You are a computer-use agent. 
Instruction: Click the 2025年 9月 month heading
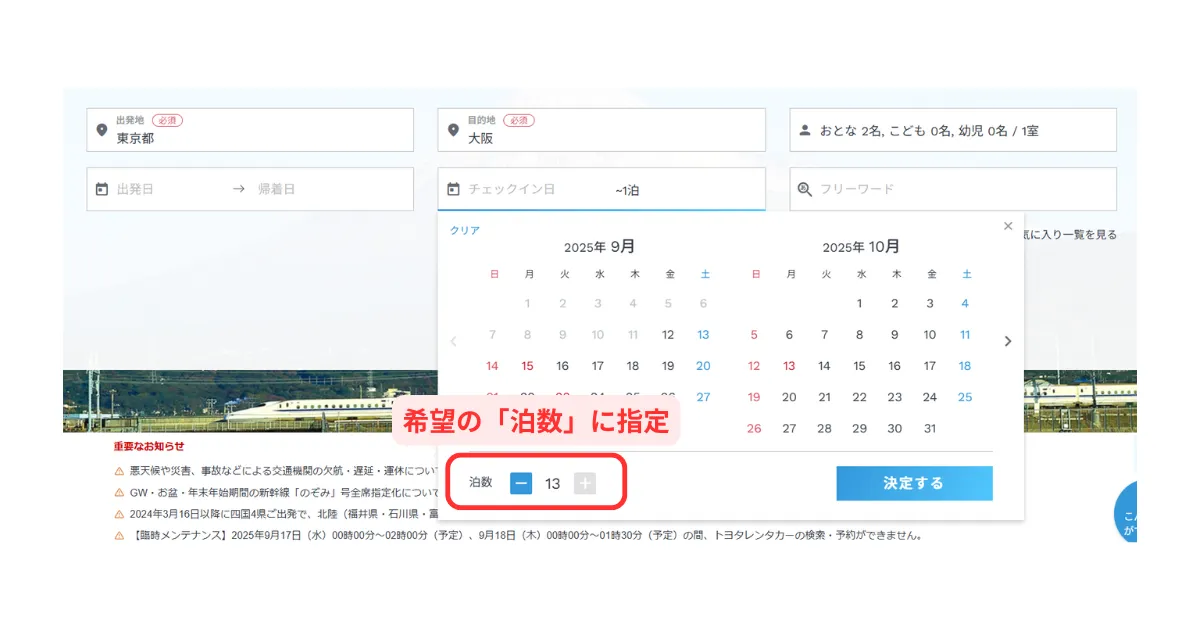[598, 247]
